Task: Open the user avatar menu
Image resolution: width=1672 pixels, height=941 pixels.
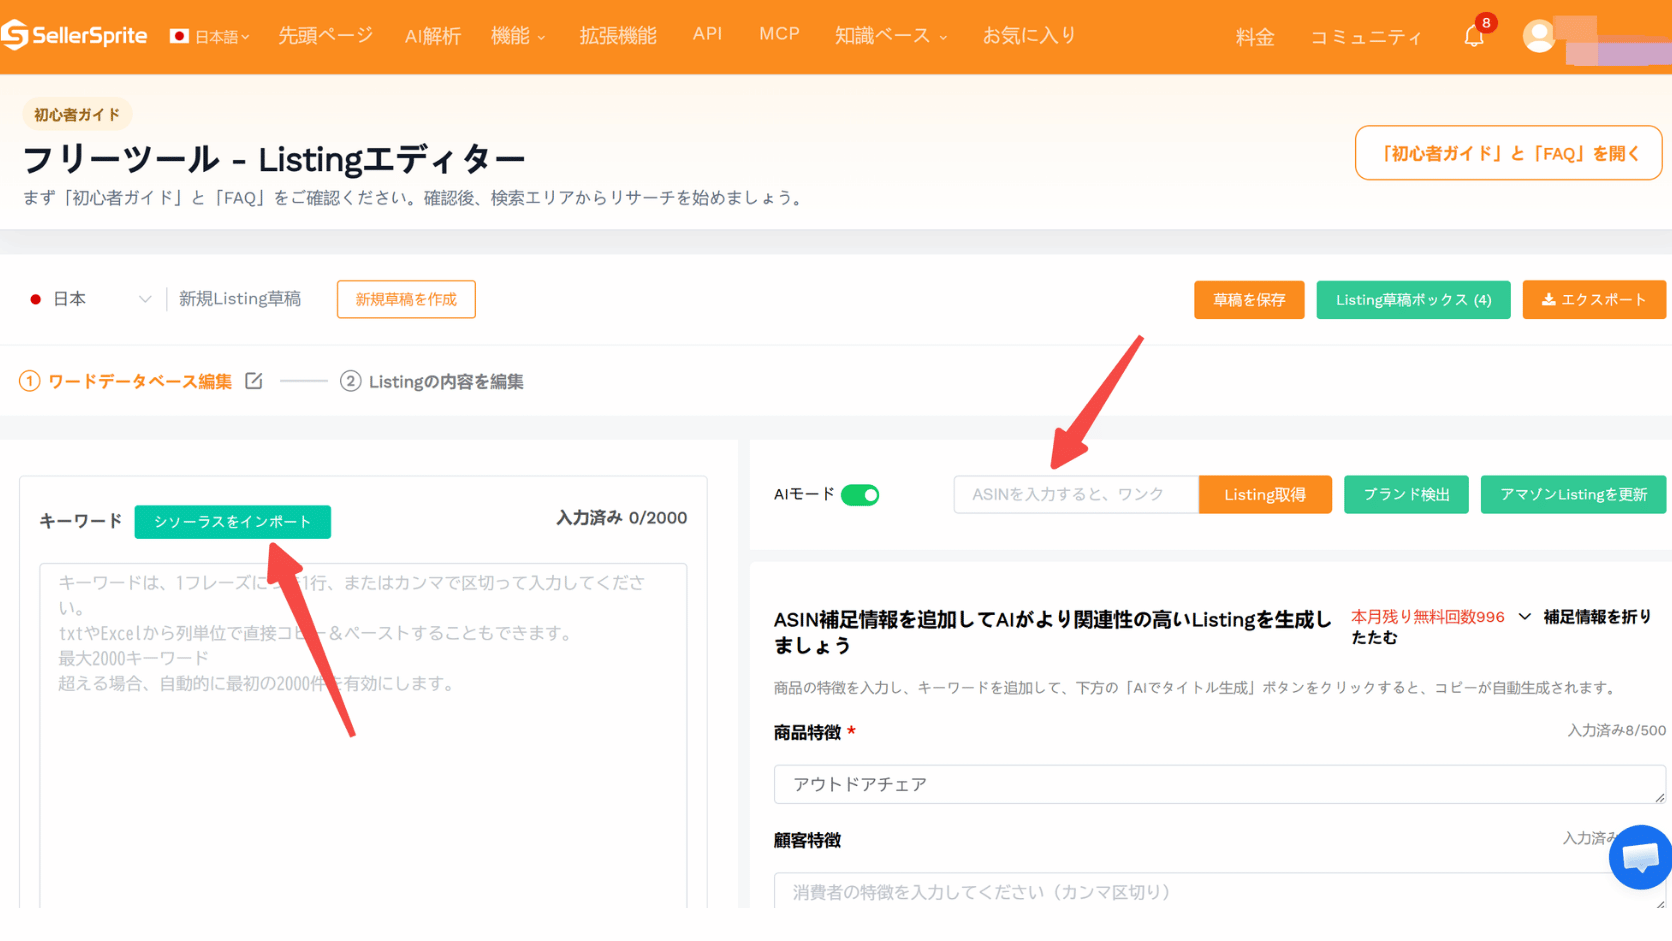Action: coord(1538,36)
